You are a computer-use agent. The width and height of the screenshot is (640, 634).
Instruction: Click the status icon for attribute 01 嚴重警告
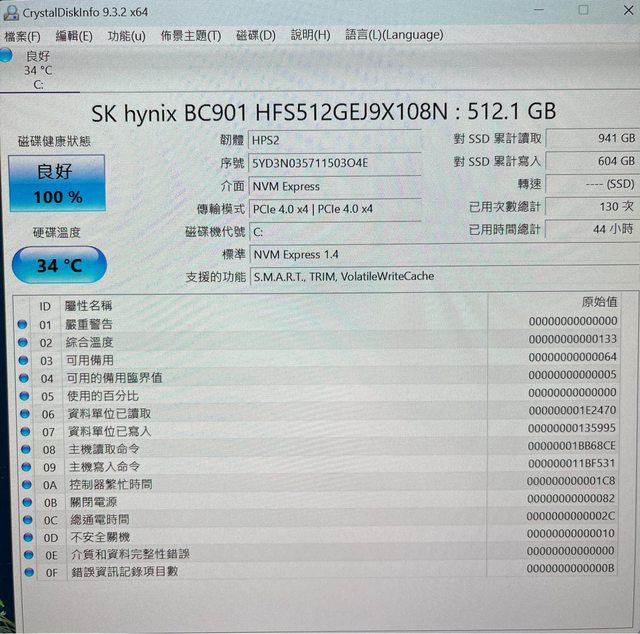(x=23, y=324)
